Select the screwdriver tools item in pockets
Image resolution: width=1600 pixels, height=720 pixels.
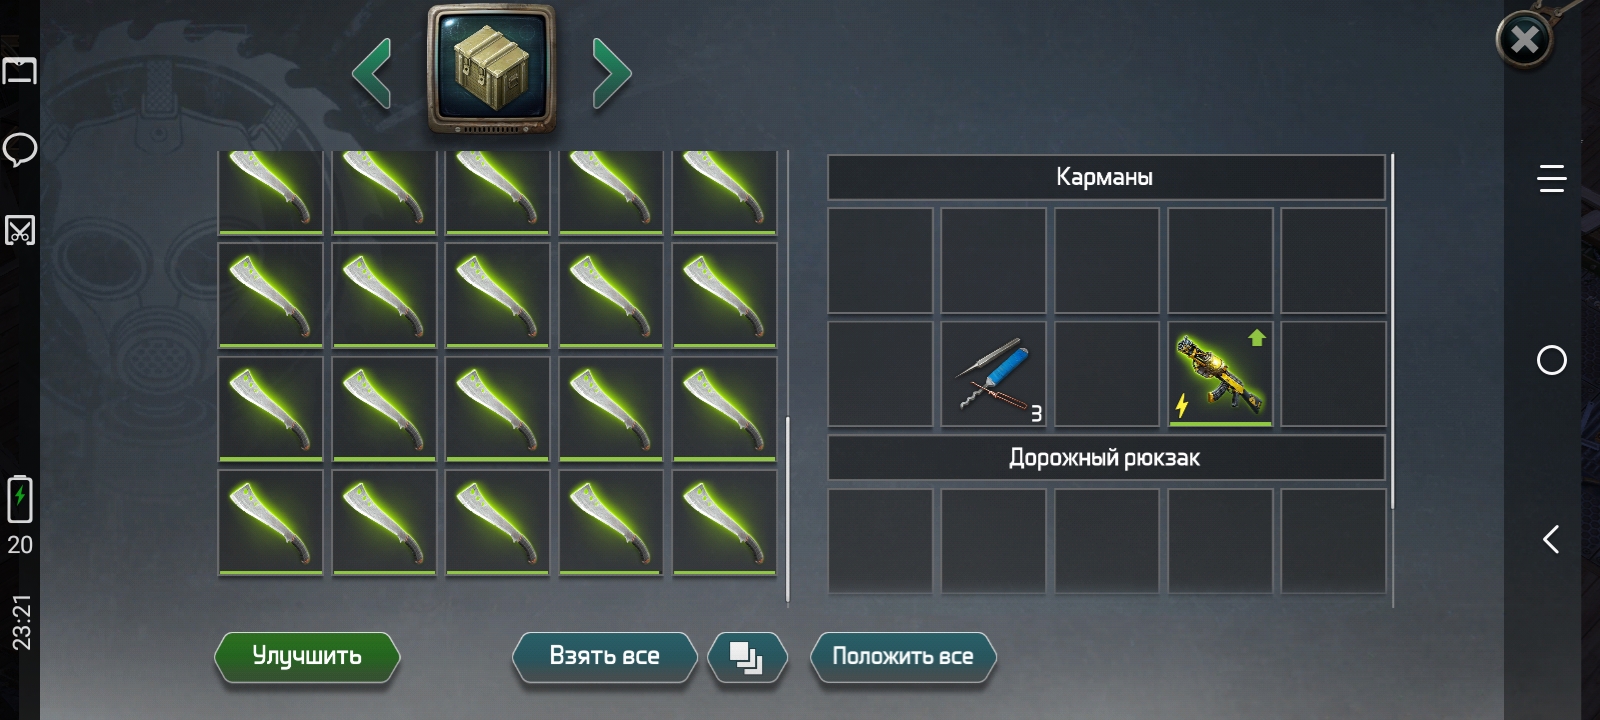coord(993,374)
